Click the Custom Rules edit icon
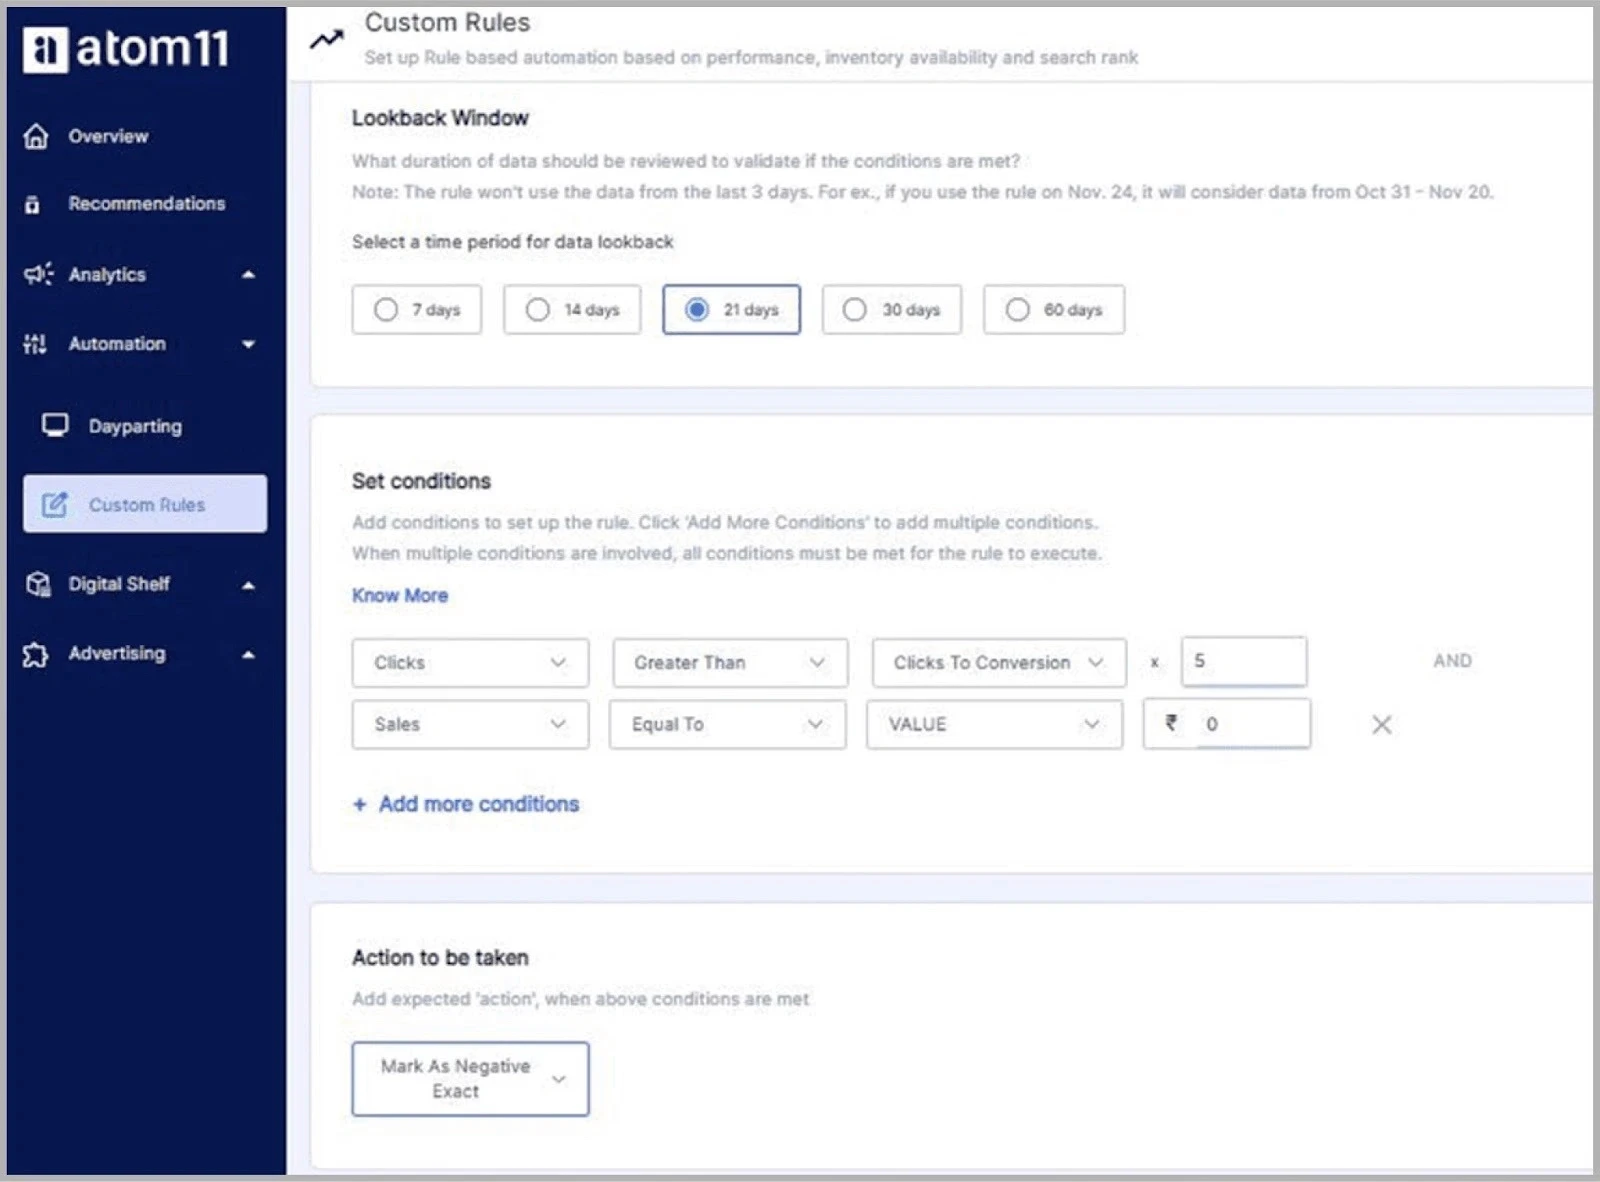Viewport: 1600px width, 1182px height. (x=55, y=505)
